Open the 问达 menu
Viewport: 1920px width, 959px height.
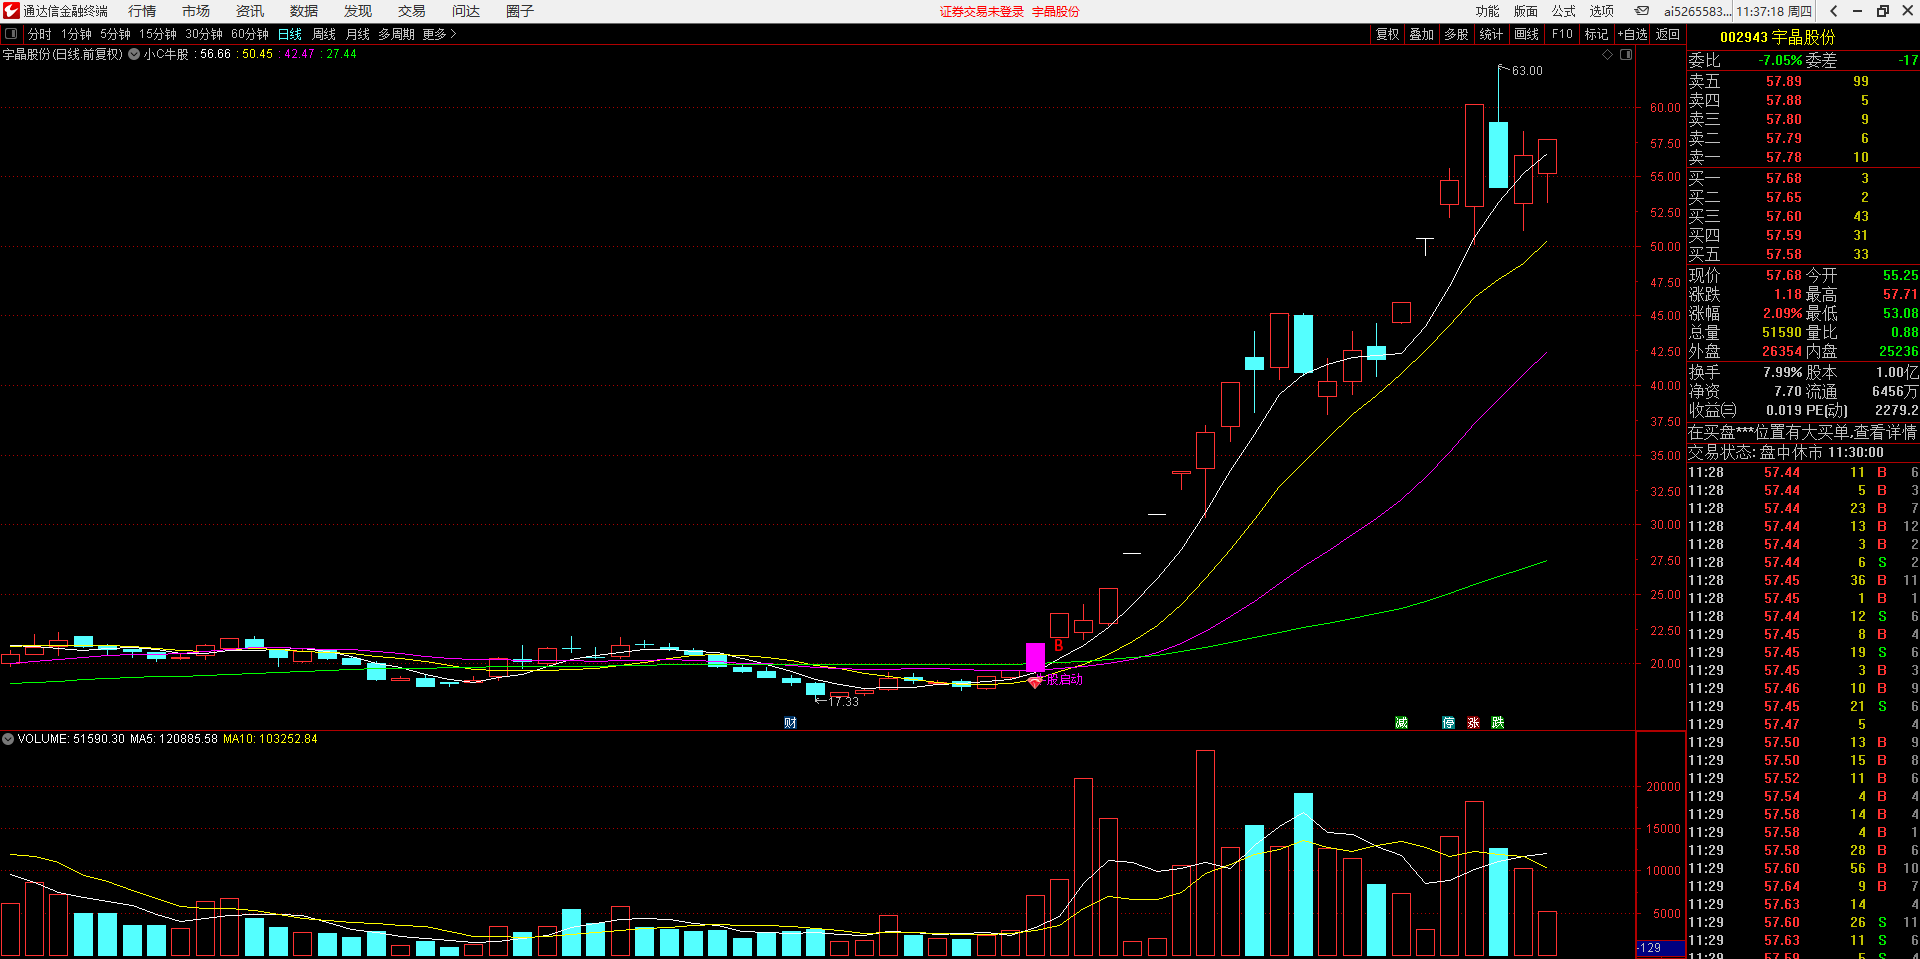click(466, 11)
